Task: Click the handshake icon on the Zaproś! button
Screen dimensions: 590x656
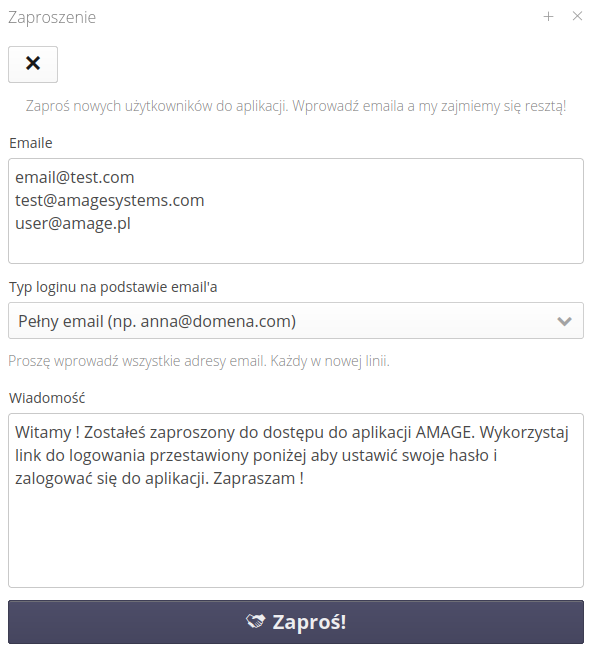Action: coord(255,621)
